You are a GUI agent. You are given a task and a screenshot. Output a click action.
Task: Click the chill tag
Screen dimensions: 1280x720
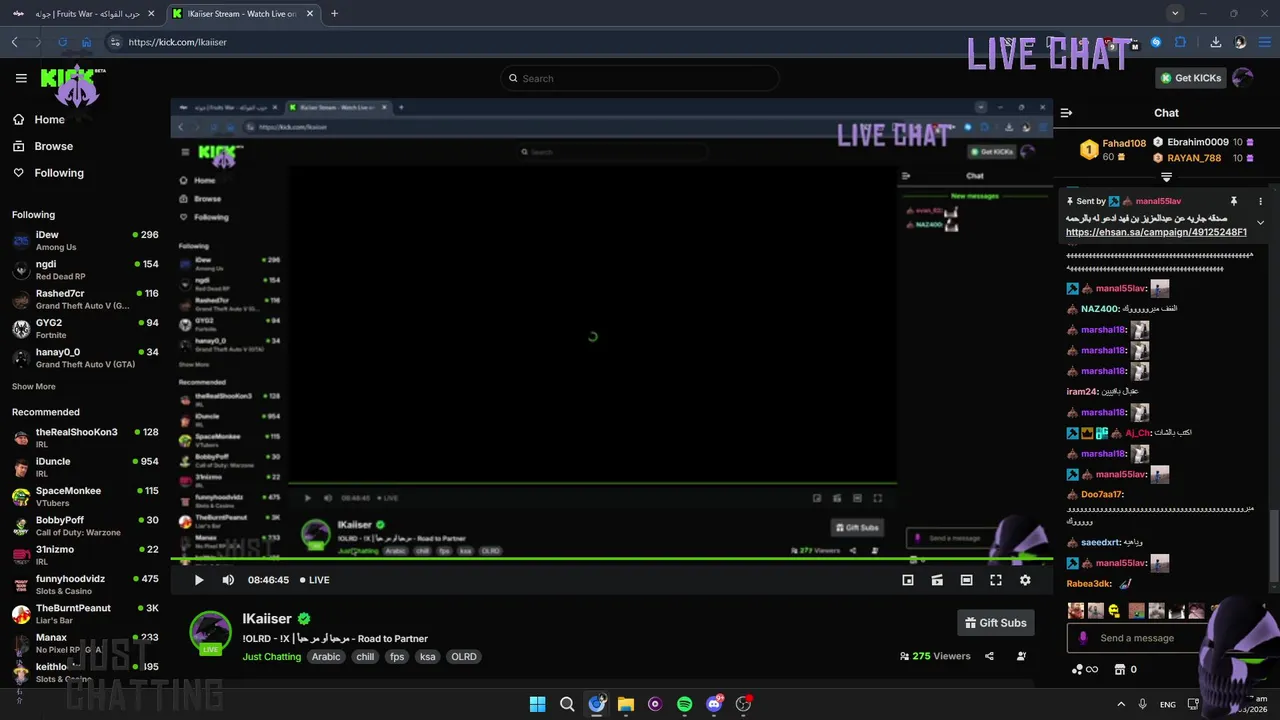[x=365, y=657]
